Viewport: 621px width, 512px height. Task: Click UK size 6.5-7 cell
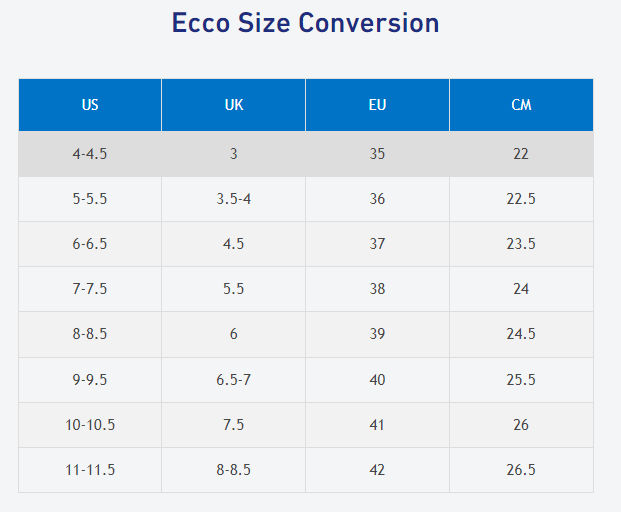[234, 380]
